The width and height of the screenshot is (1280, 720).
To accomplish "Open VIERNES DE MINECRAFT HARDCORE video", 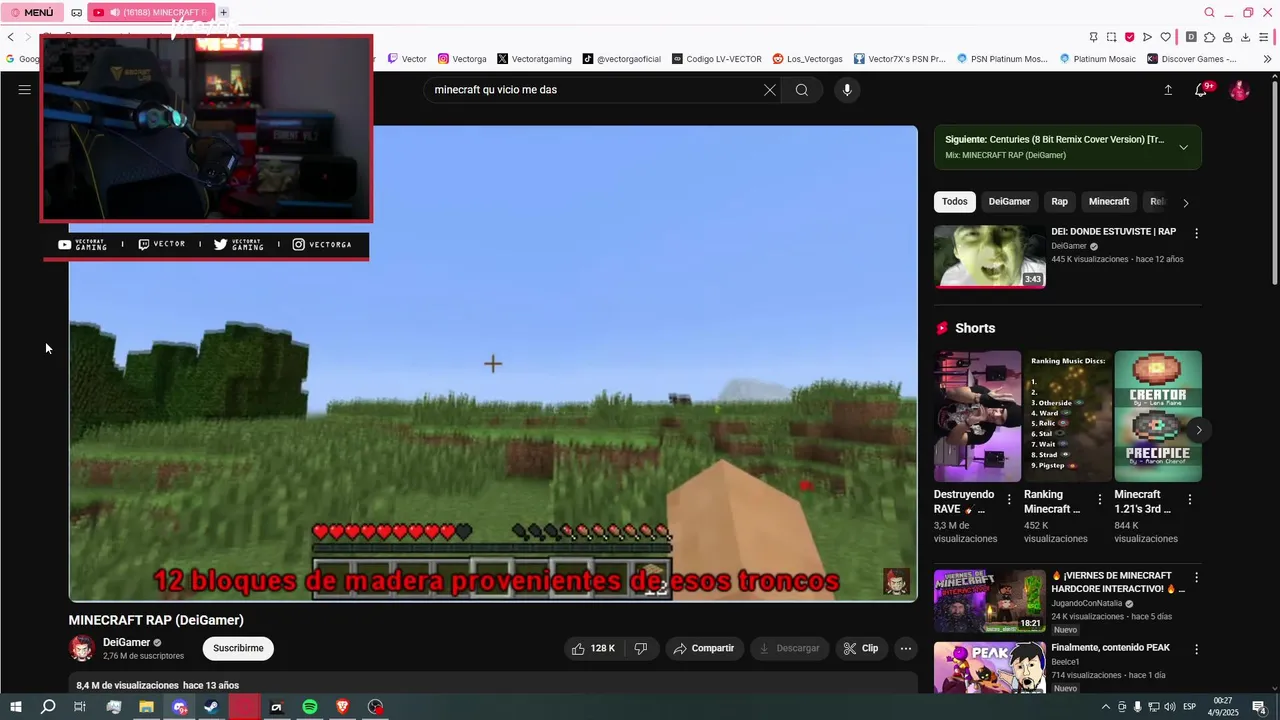I will pos(990,601).
